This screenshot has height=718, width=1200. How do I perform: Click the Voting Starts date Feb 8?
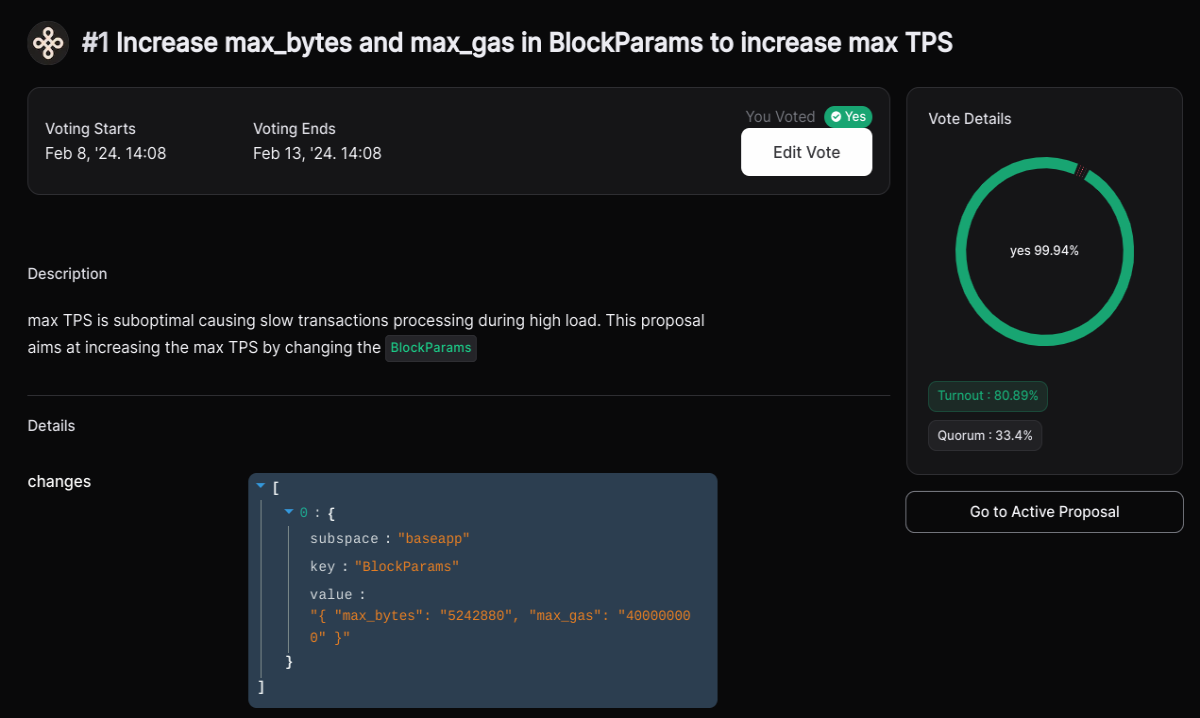tap(106, 154)
